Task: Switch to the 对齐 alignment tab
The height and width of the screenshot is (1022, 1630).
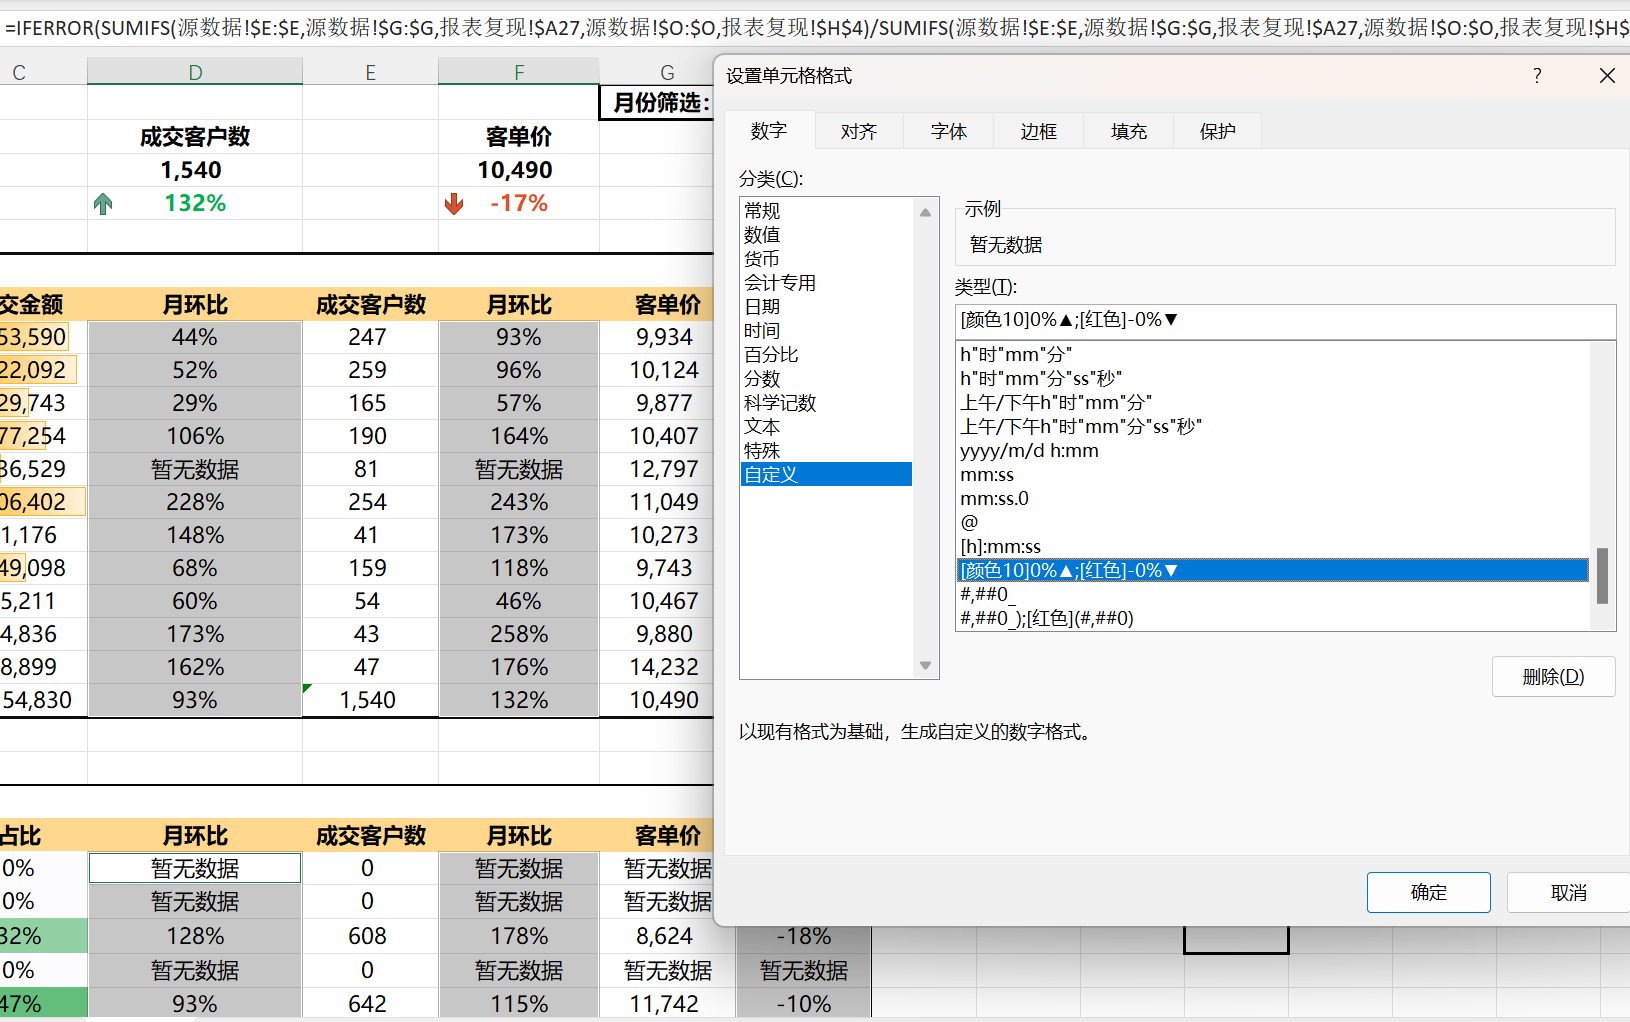Action: tap(857, 130)
